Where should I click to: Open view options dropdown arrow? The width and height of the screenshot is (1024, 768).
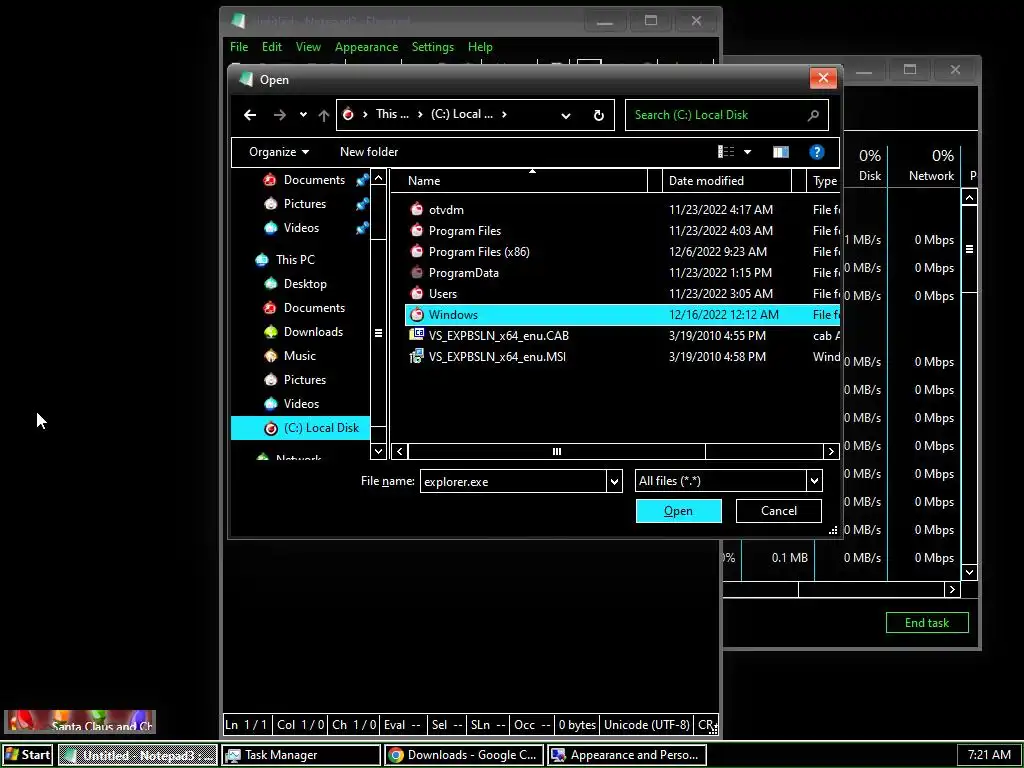pyautogui.click(x=747, y=152)
